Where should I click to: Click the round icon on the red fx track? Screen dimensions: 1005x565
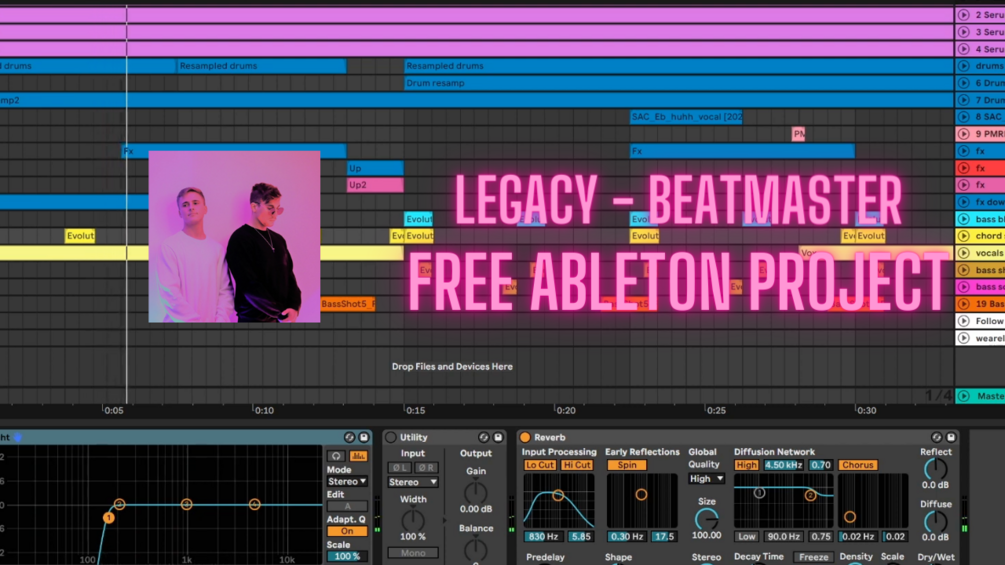(963, 168)
